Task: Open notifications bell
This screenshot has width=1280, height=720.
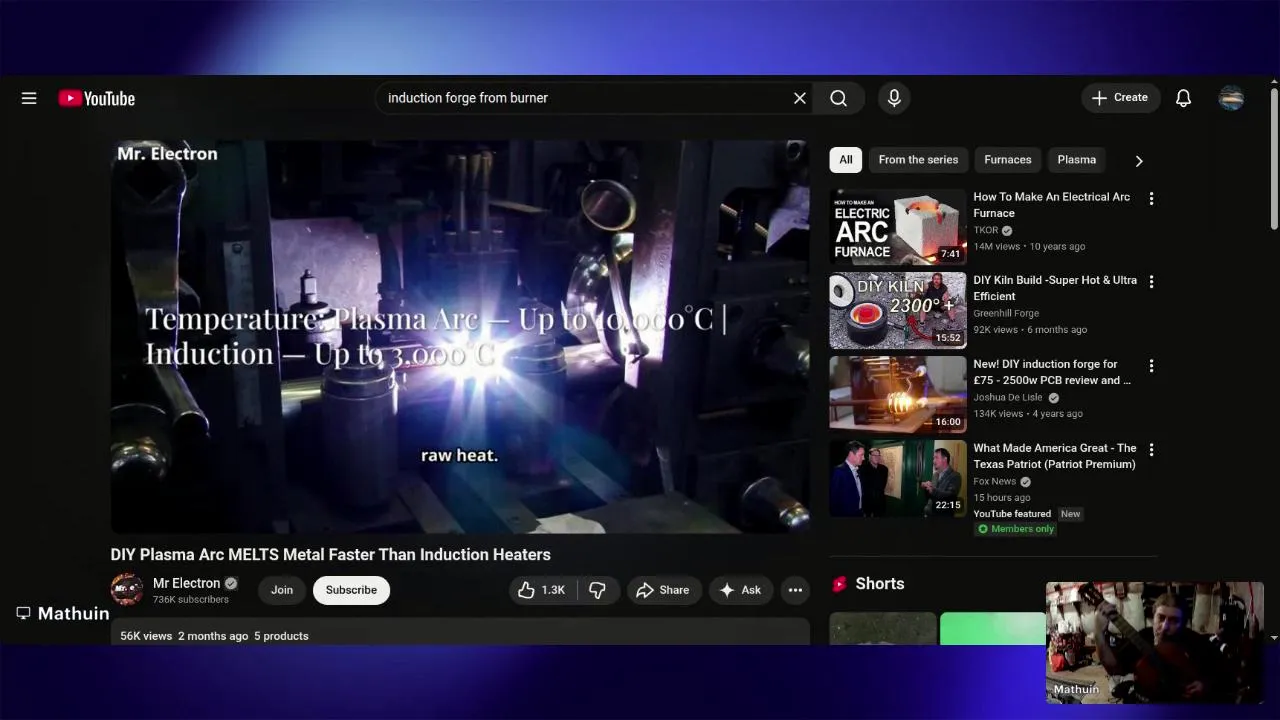Action: tap(1183, 98)
